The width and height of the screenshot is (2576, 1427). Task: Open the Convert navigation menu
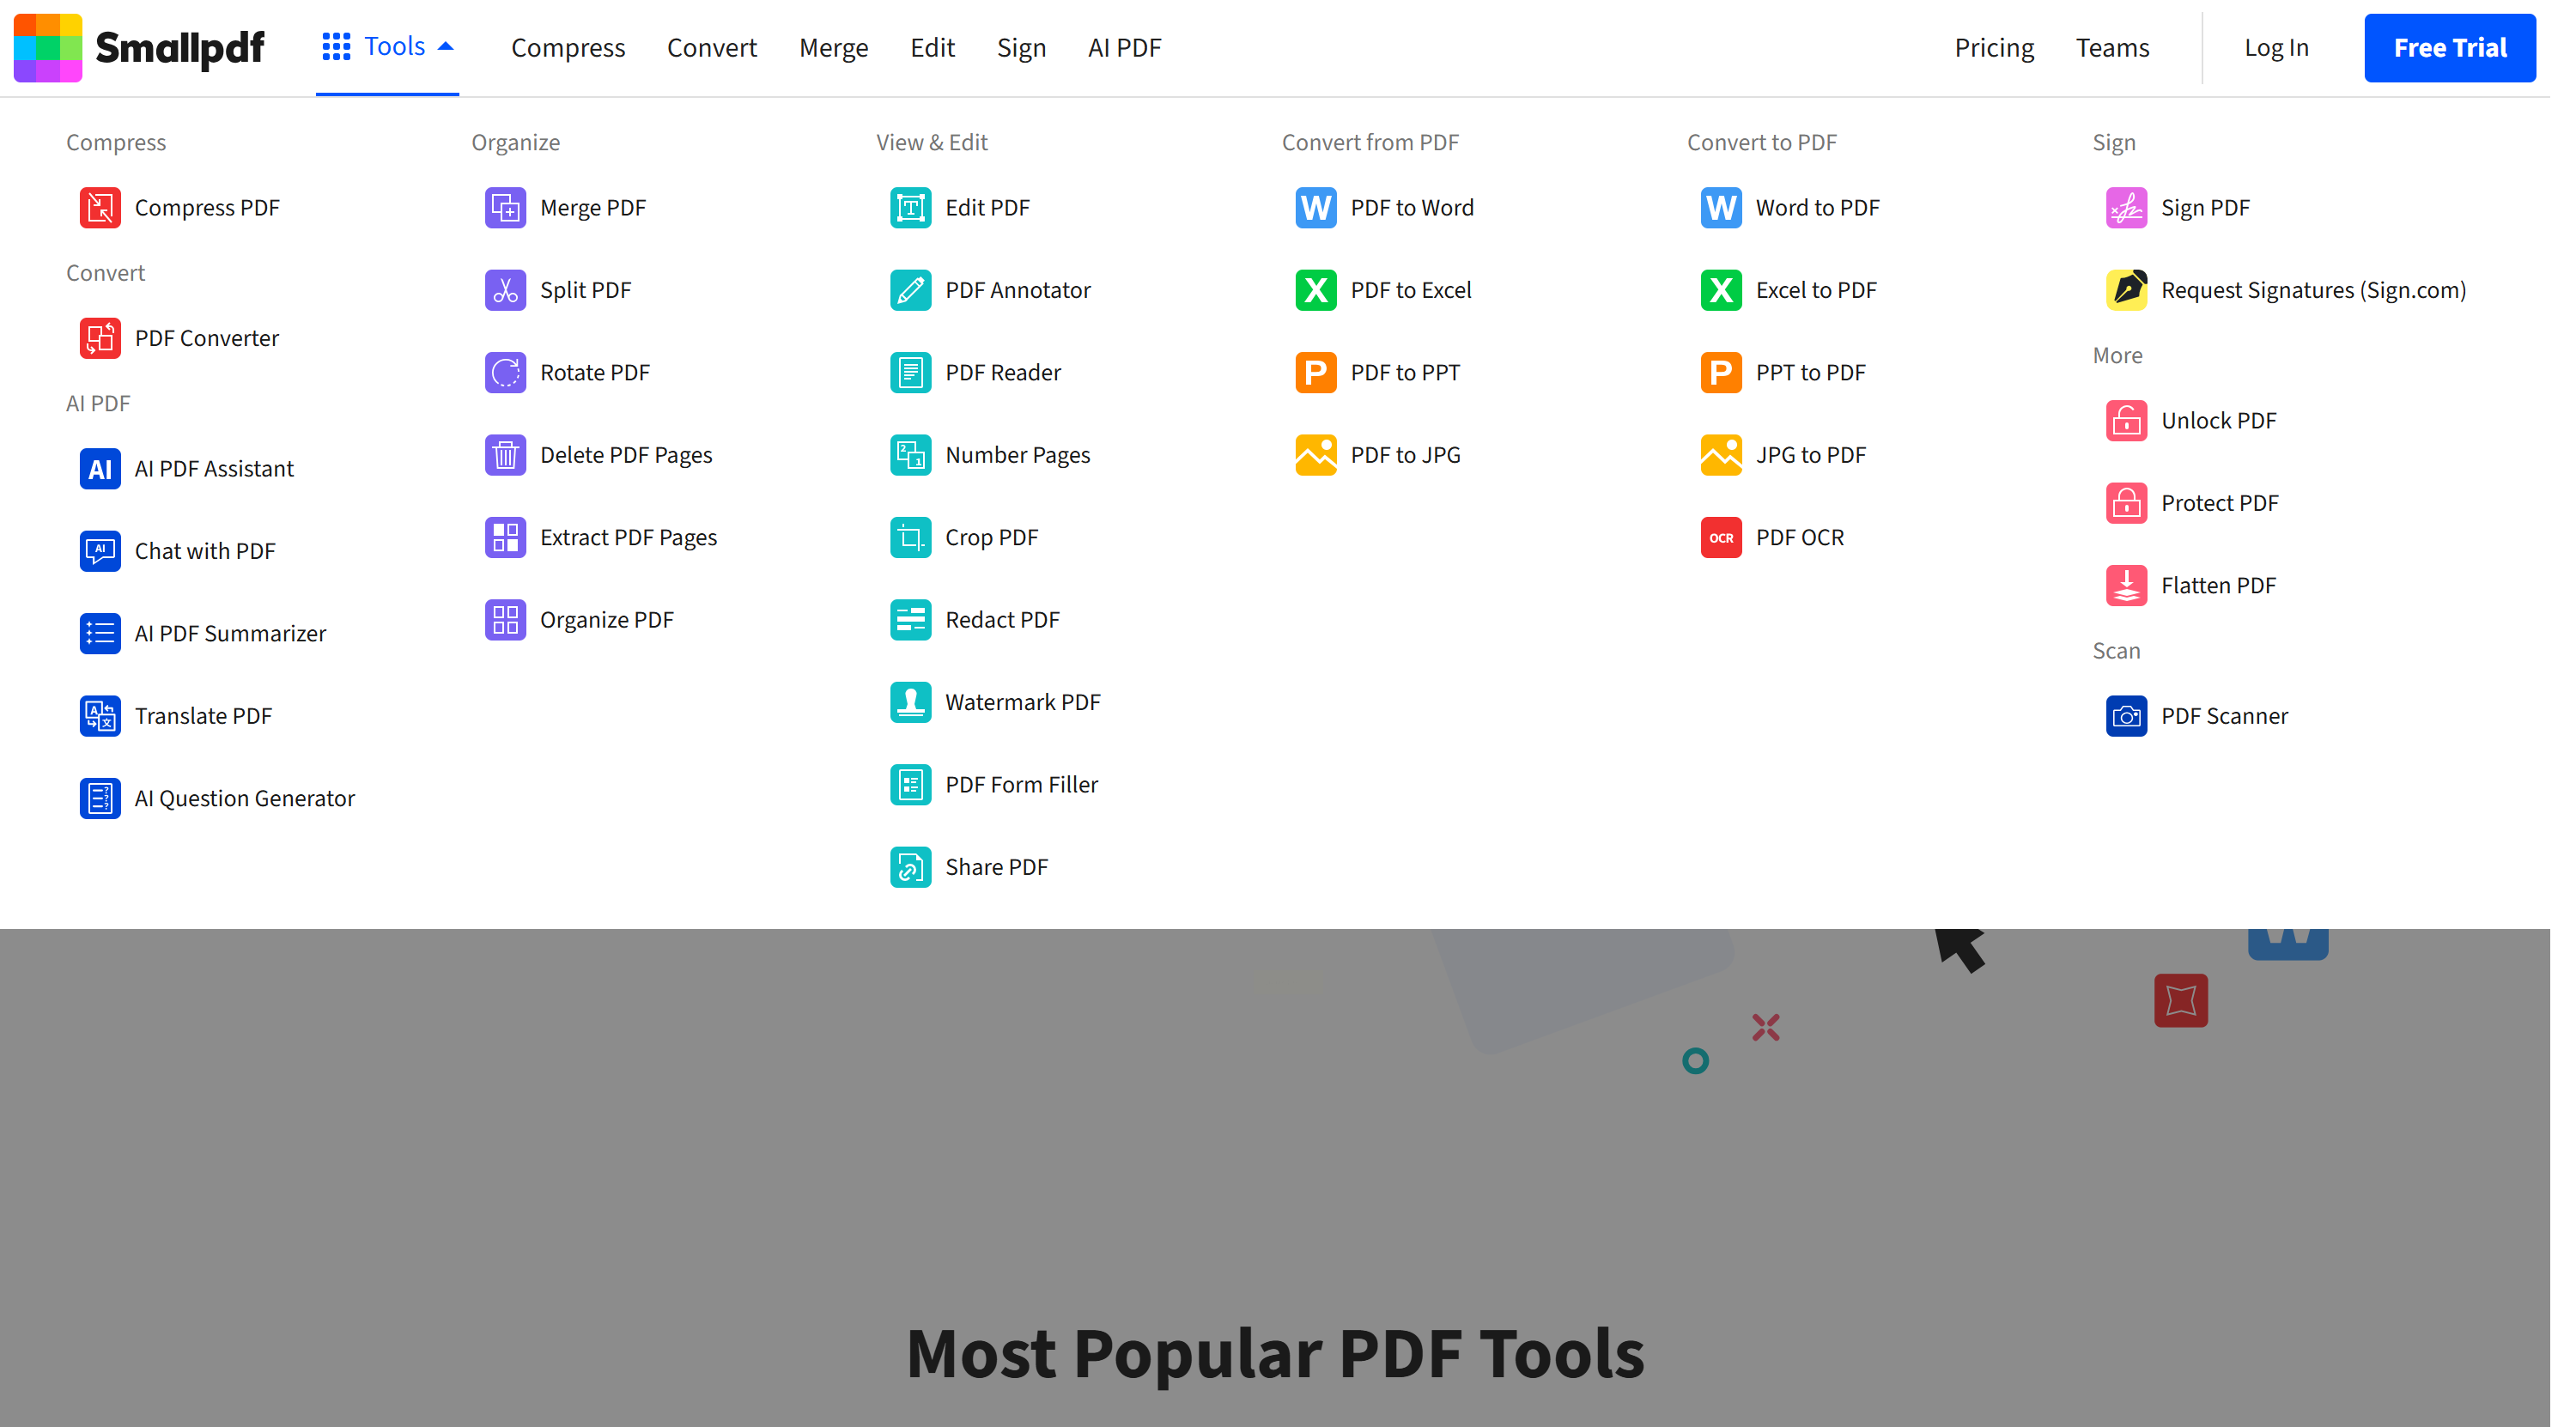(711, 48)
